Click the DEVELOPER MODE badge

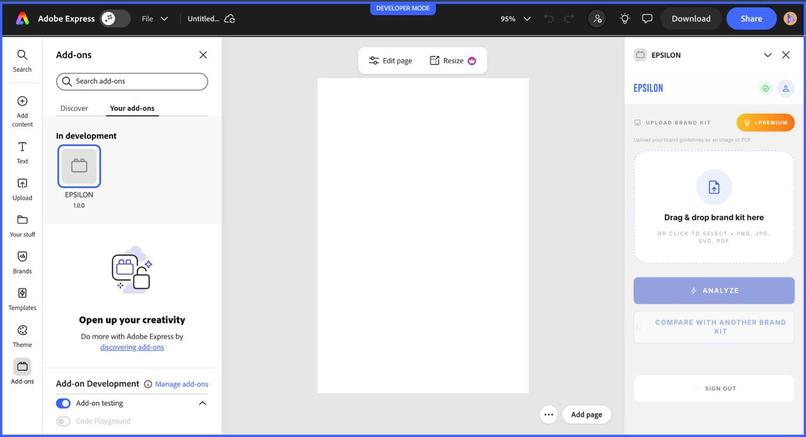(402, 8)
